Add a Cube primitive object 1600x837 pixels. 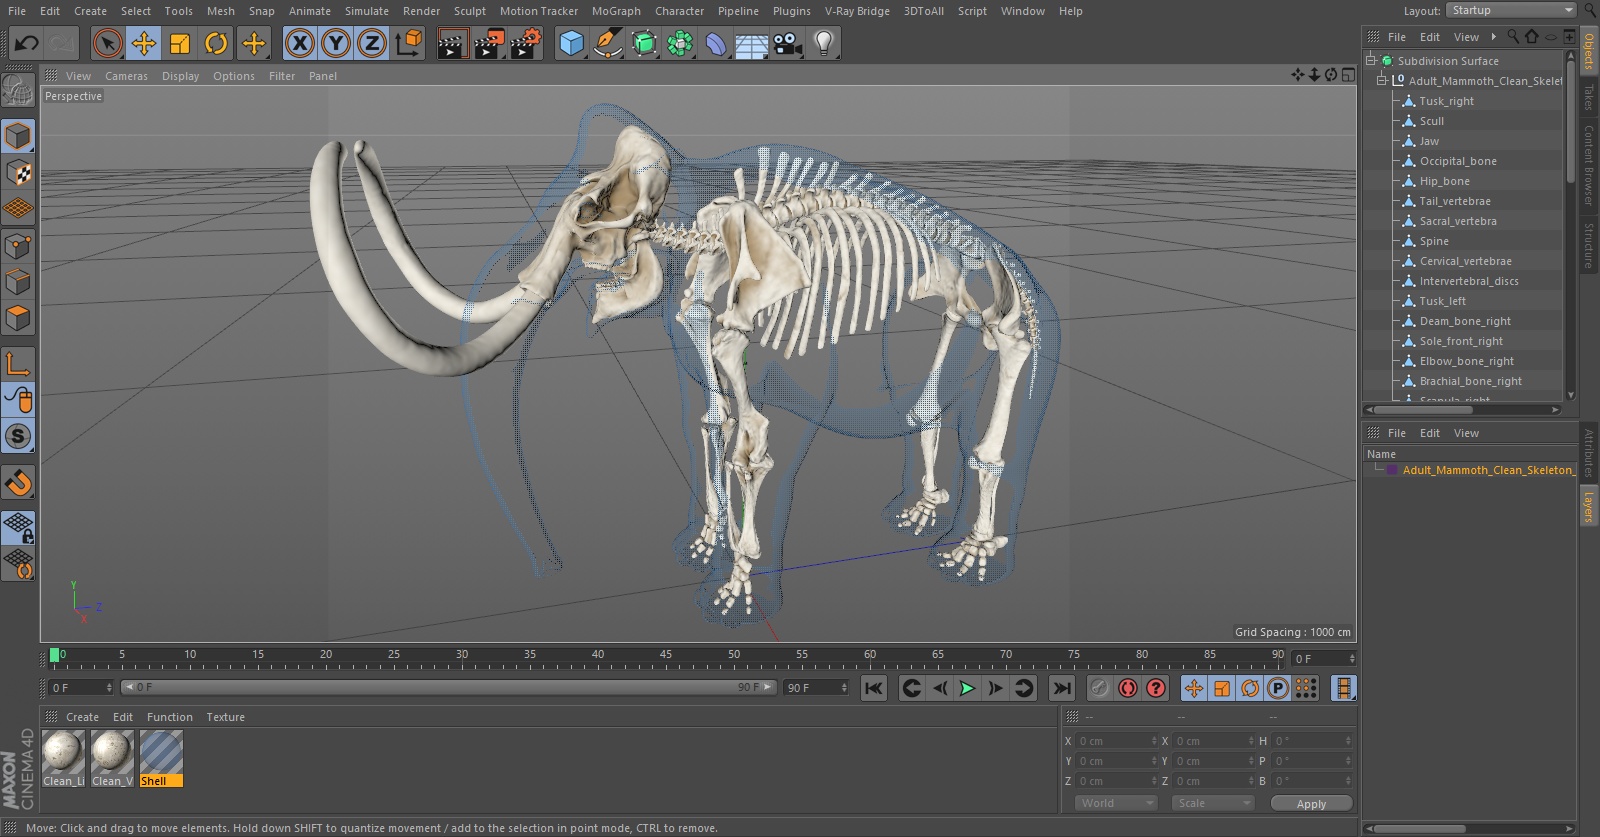572,43
